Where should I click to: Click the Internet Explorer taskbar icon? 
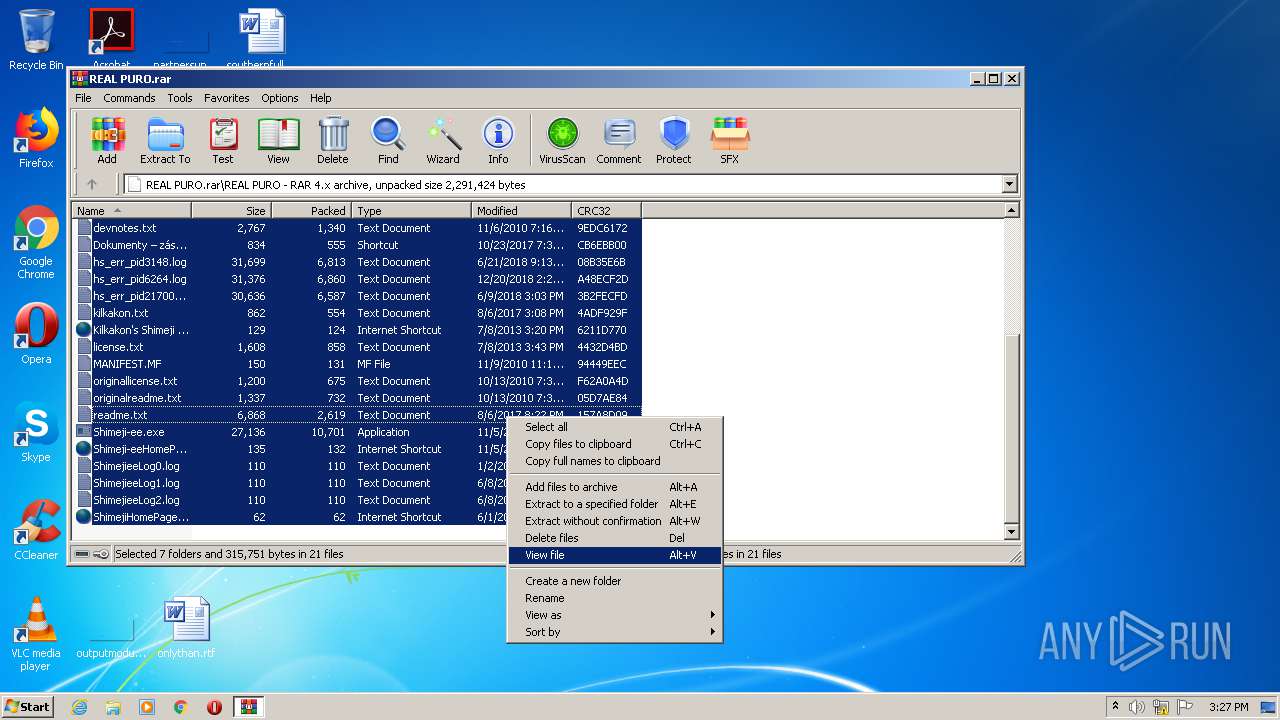tap(79, 707)
